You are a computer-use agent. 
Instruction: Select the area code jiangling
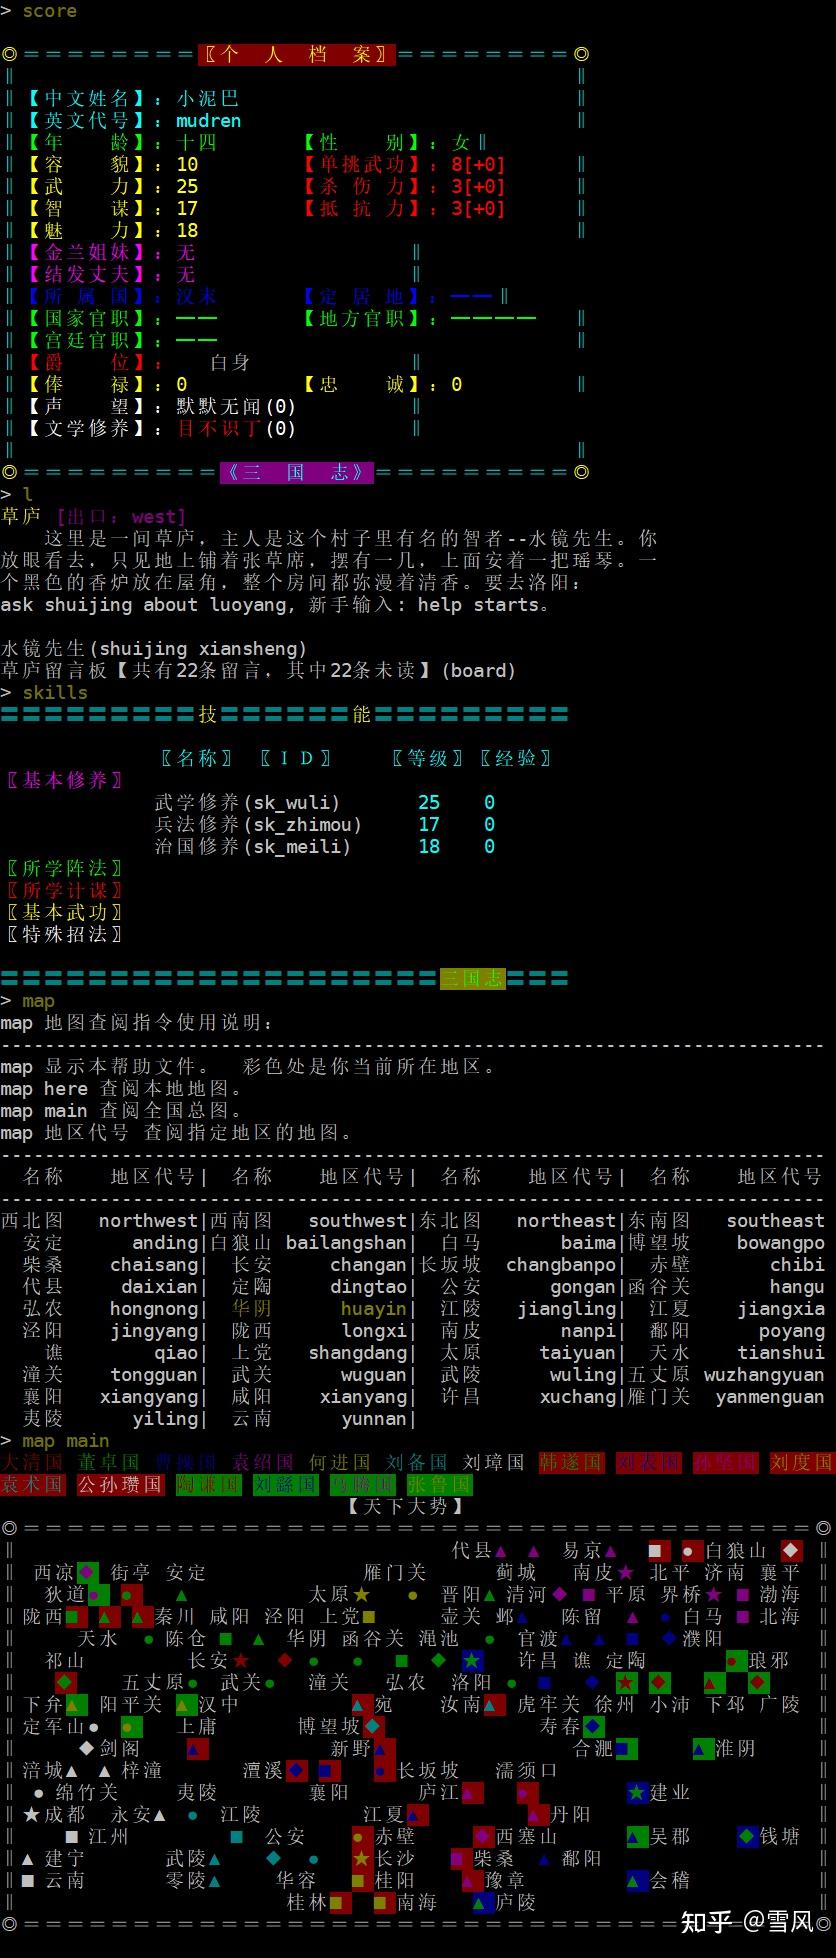click(x=566, y=1308)
